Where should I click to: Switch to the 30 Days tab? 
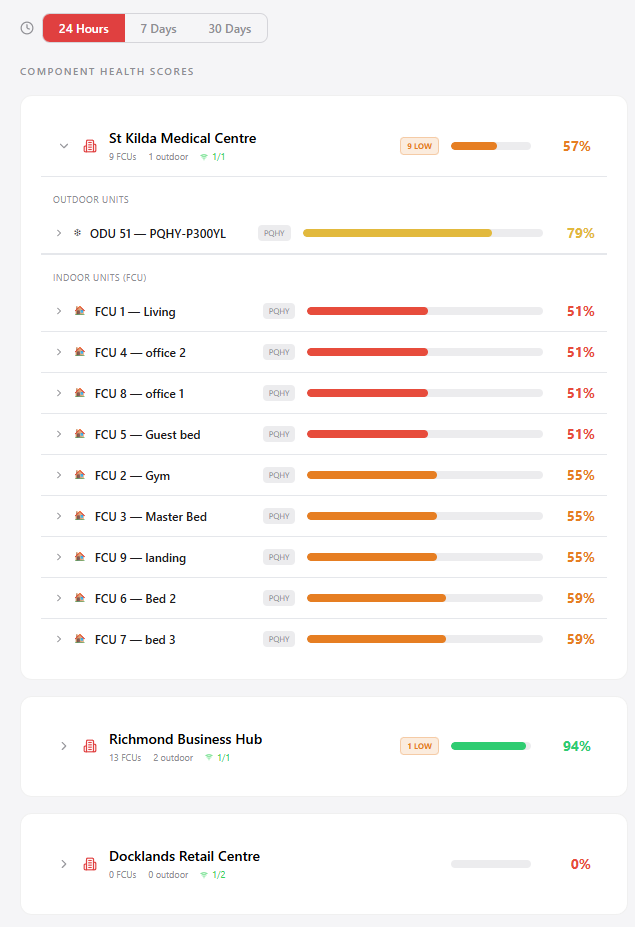point(229,28)
